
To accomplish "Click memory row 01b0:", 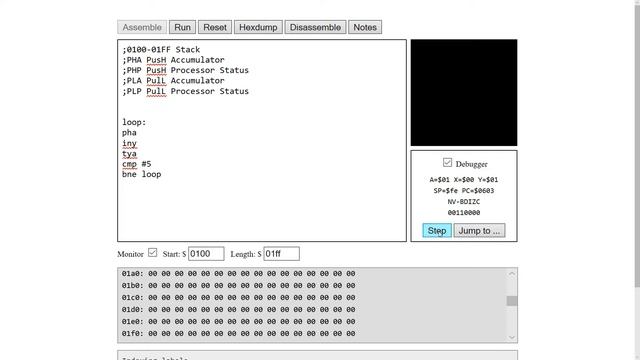I will coord(238,286).
